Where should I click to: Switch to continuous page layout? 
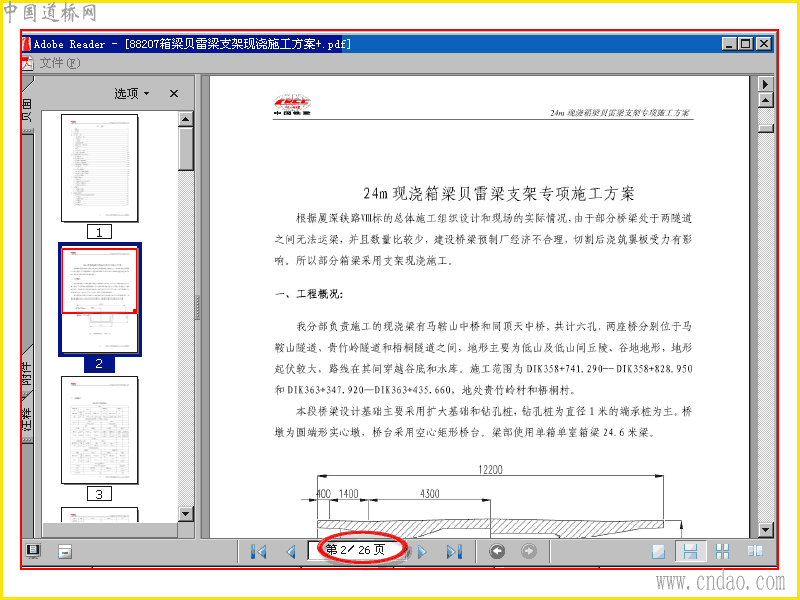pos(690,552)
